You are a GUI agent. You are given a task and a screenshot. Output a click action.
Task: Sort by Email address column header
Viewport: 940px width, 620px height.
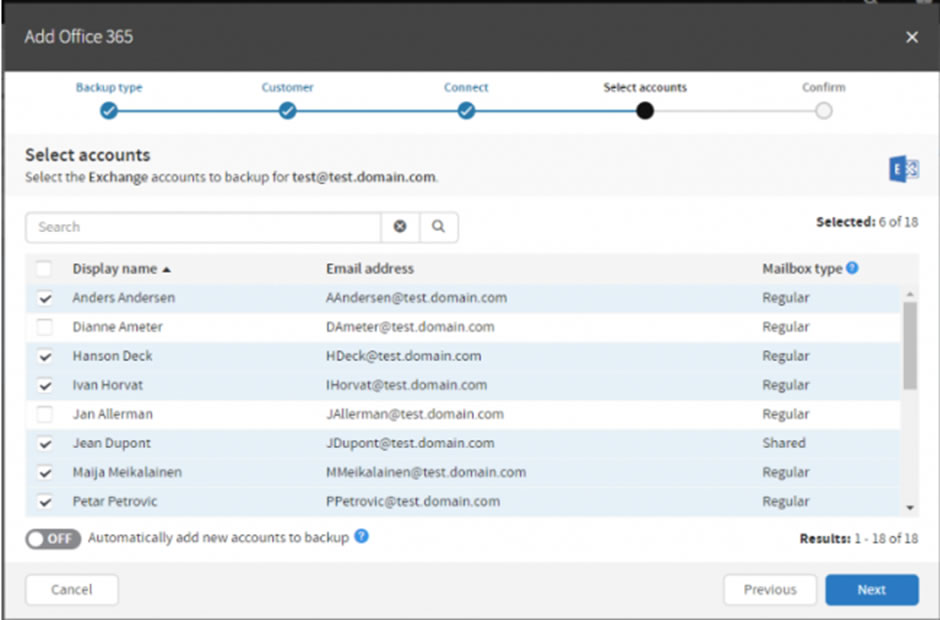[x=370, y=269]
